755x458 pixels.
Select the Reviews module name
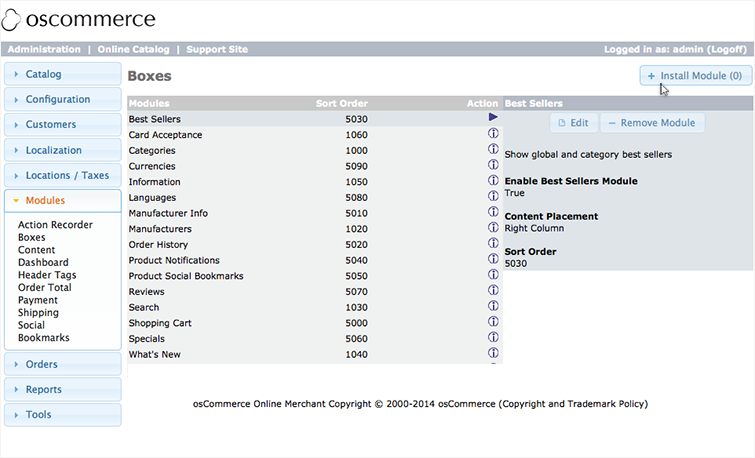(x=146, y=292)
